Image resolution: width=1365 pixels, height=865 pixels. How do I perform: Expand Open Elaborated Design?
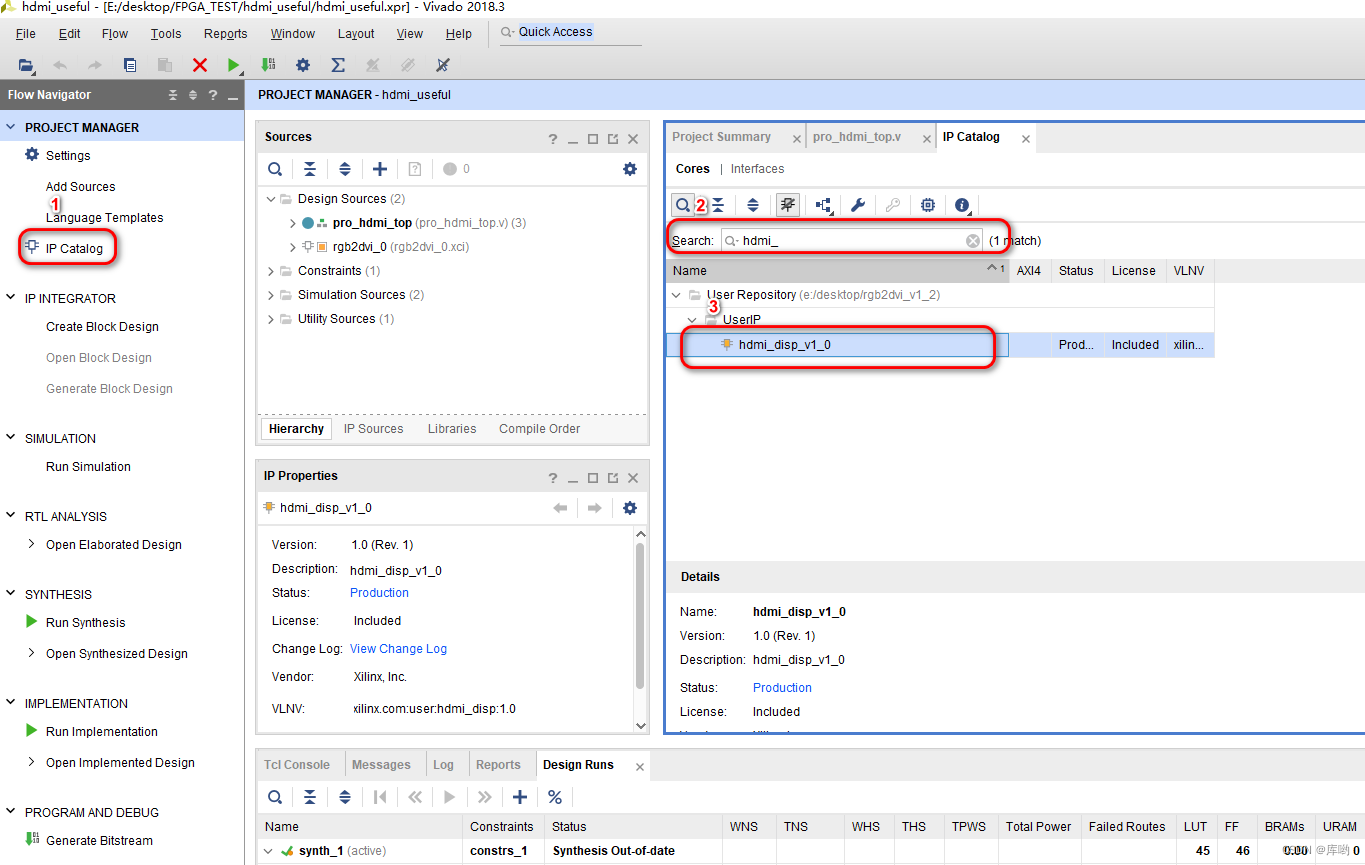click(x=32, y=545)
